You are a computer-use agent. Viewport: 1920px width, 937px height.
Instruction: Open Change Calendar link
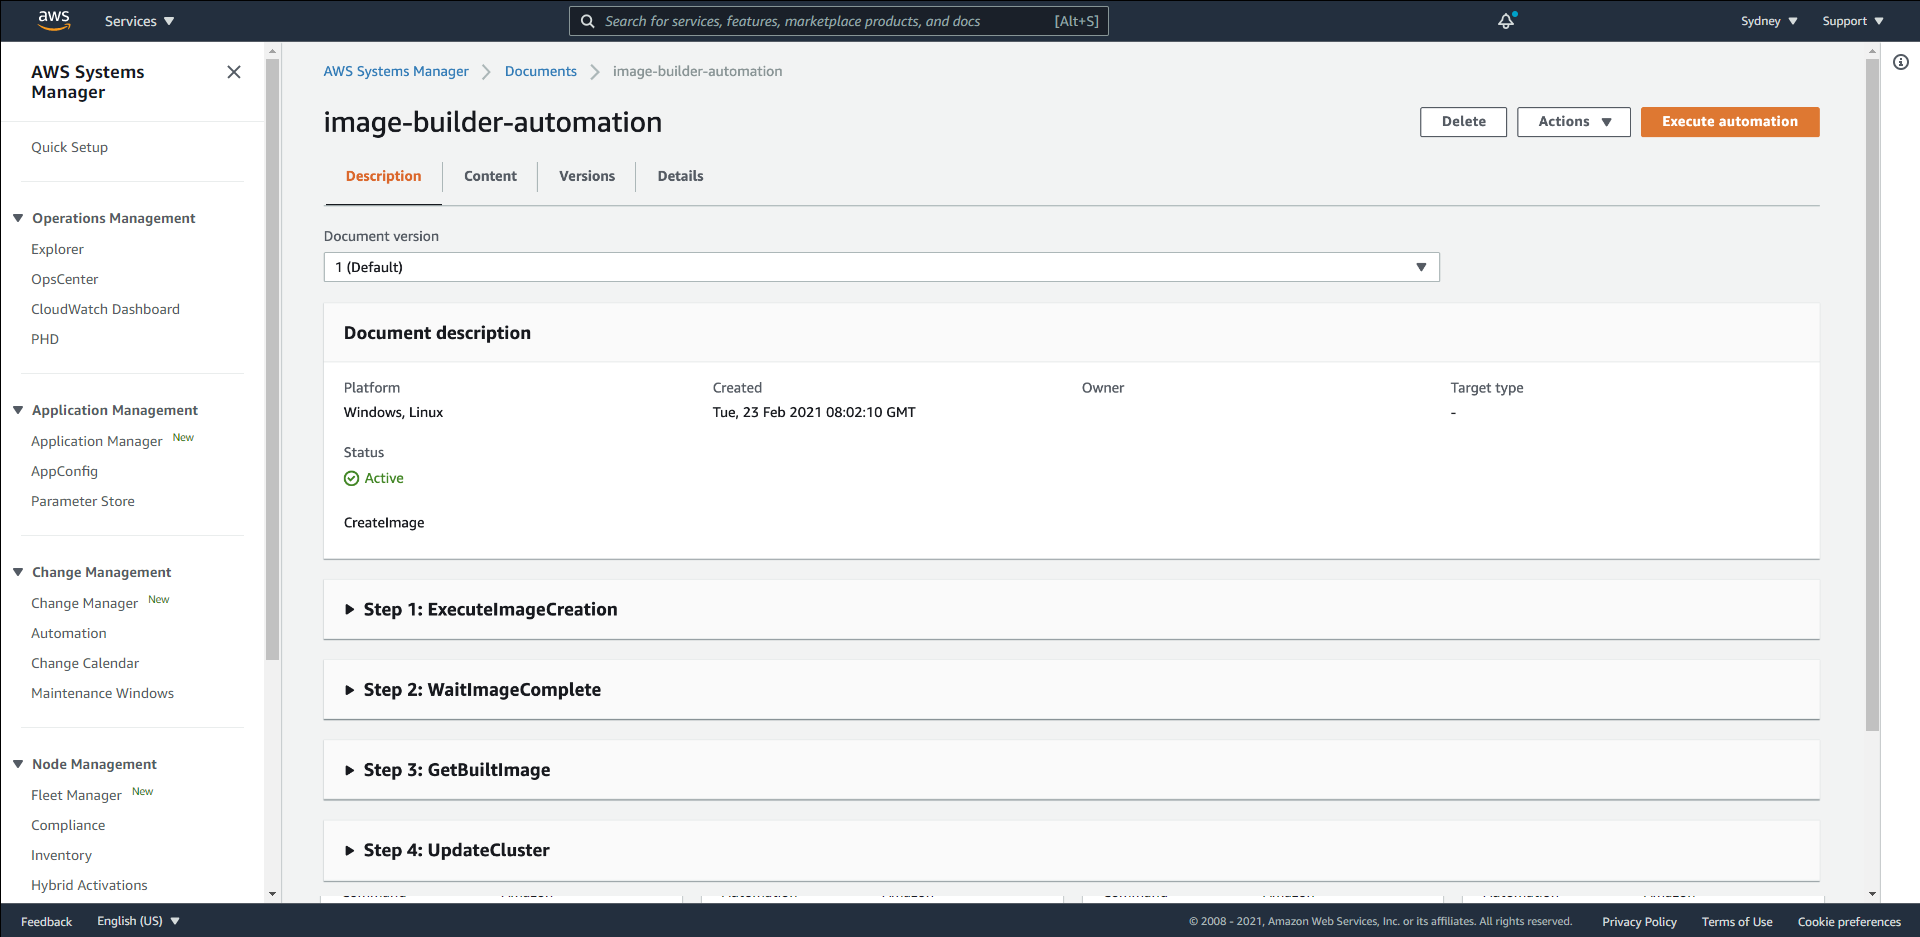point(85,663)
